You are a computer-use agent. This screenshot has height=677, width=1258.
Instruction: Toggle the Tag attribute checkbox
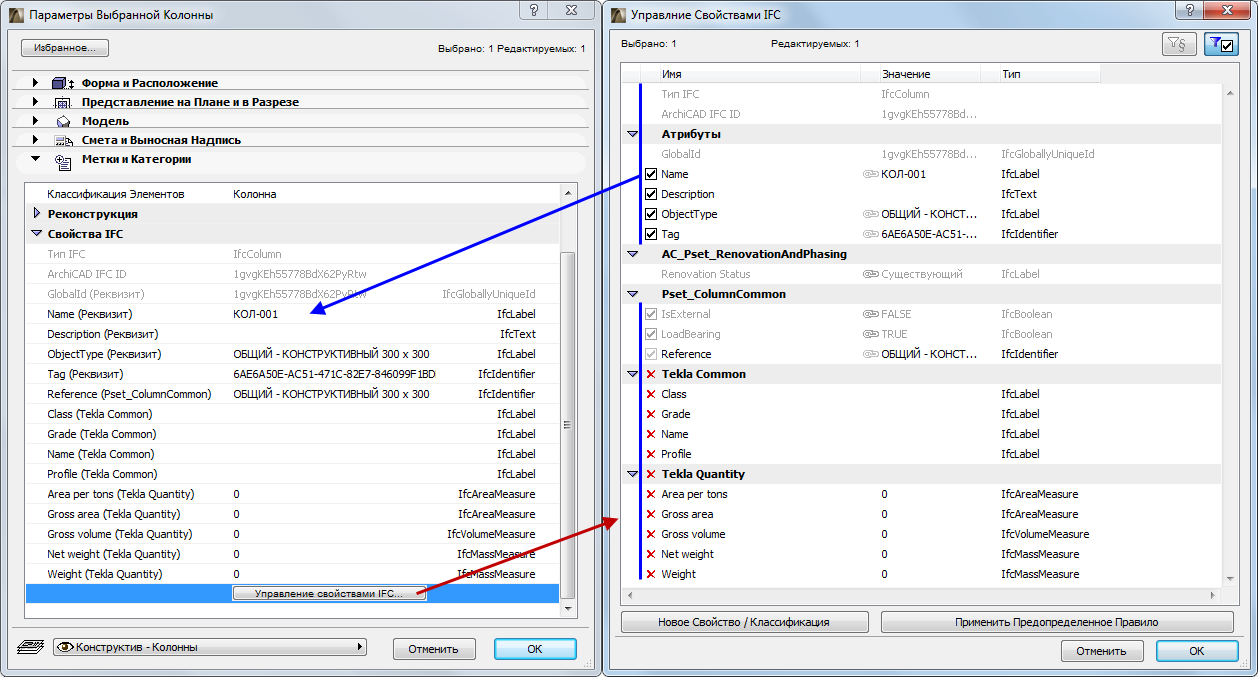(651, 234)
